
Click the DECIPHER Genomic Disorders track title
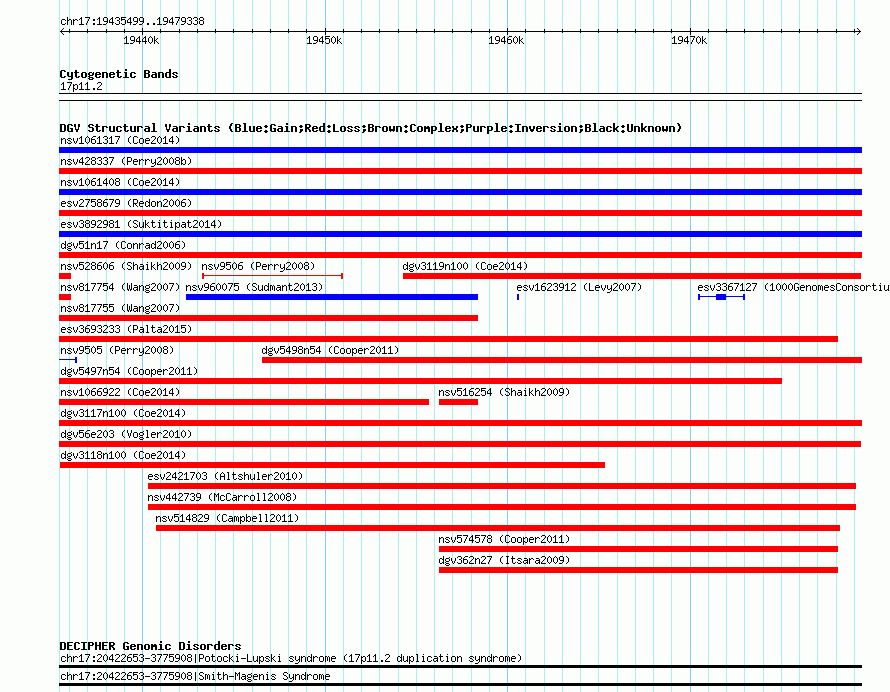coord(150,646)
